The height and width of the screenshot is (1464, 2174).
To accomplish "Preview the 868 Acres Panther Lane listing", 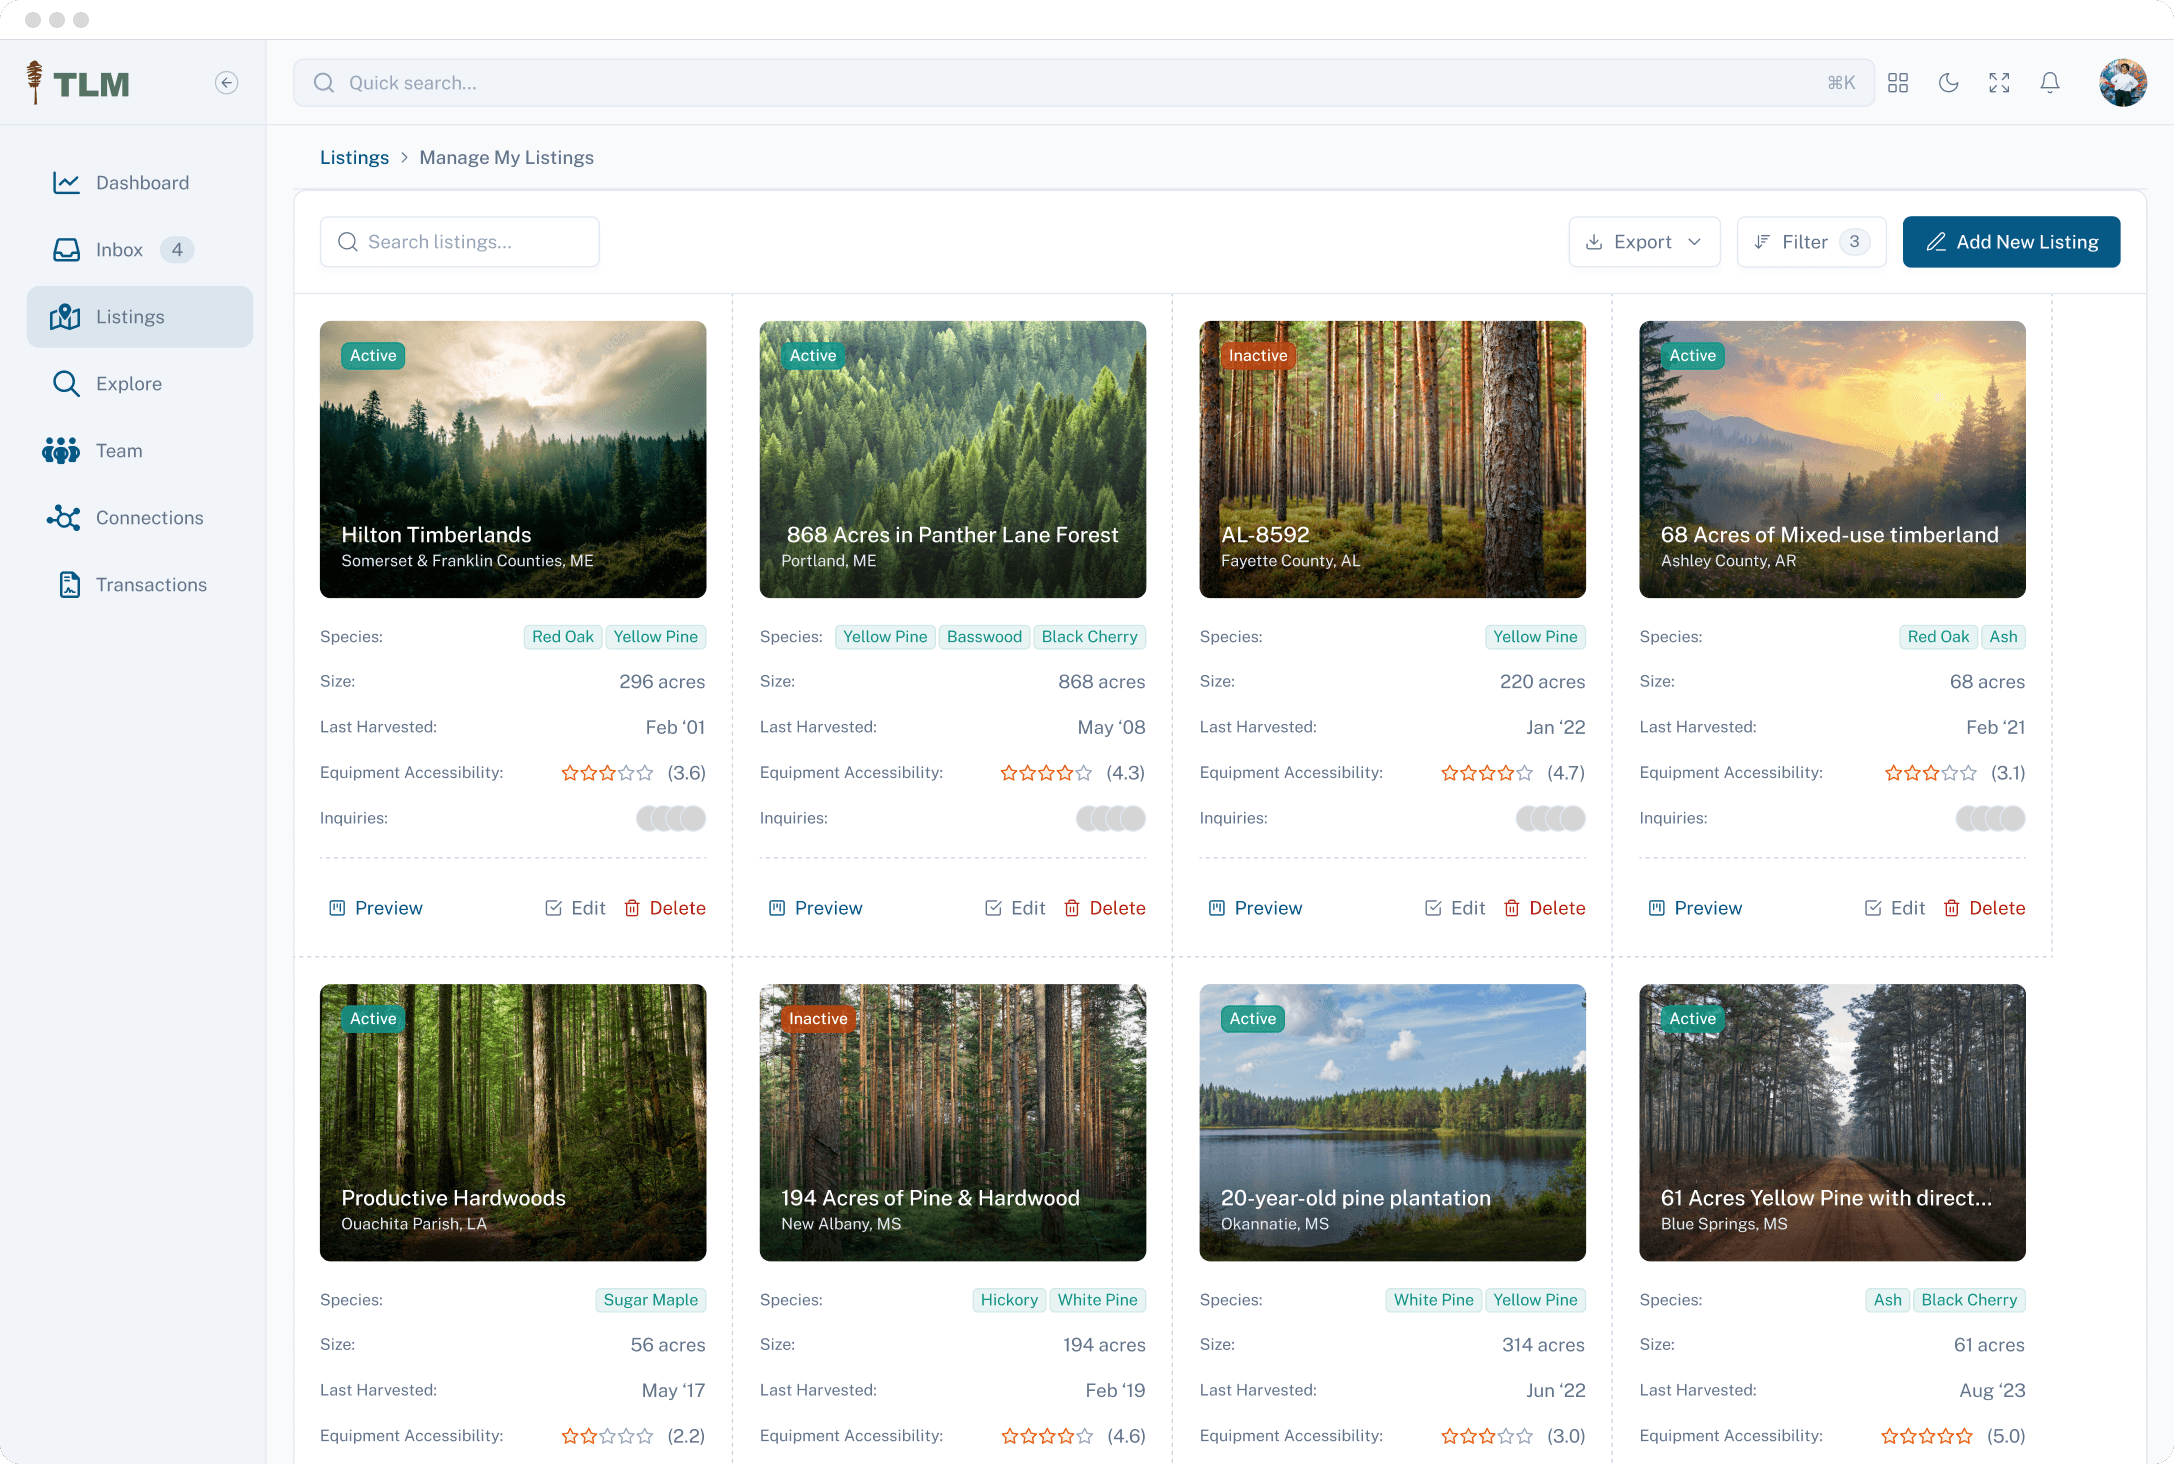I will pos(815,908).
